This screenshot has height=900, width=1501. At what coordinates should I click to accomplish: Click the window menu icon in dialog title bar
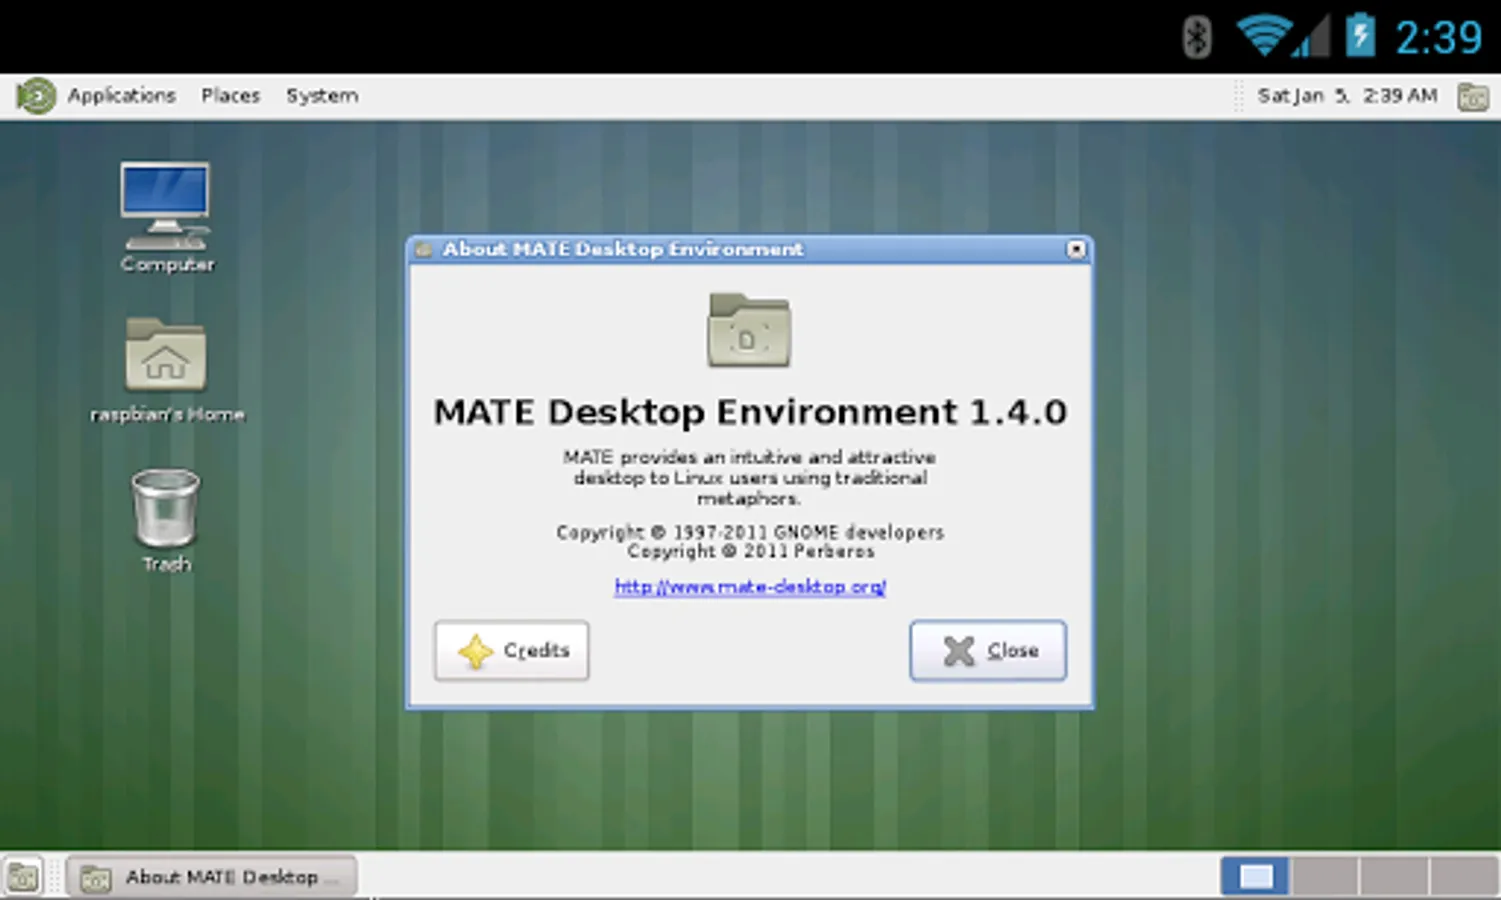point(423,249)
